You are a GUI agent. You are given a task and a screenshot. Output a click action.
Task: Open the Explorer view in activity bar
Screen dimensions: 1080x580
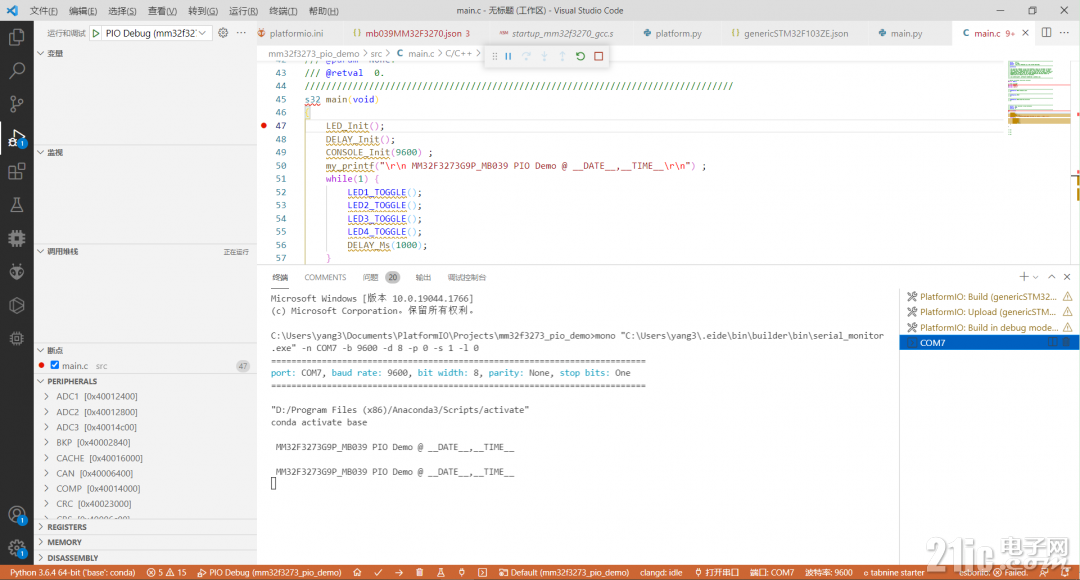pyautogui.click(x=17, y=37)
